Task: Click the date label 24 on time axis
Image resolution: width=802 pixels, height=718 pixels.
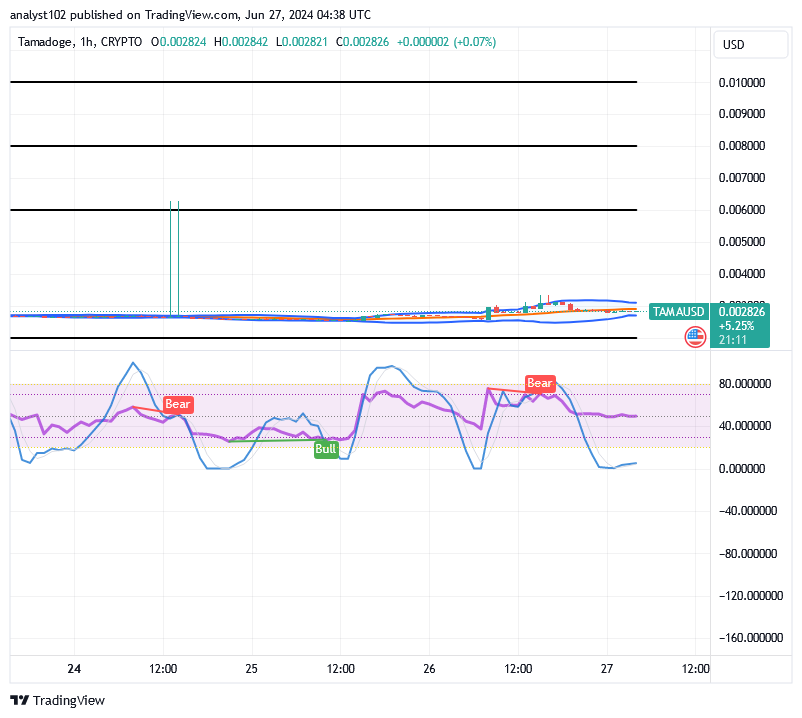Action: tap(74, 669)
